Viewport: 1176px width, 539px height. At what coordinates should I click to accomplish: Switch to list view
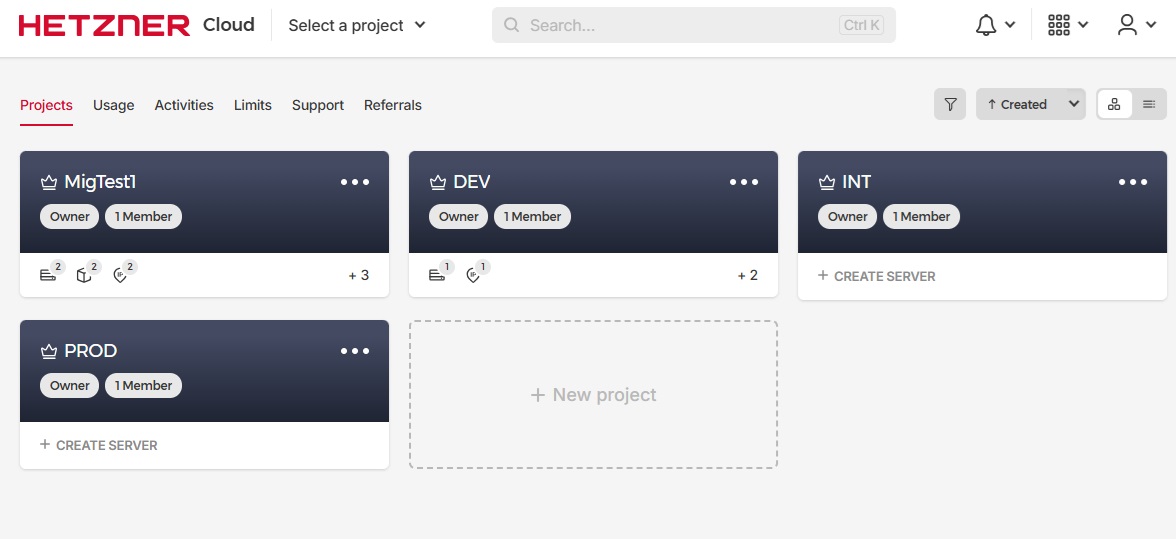[1148, 104]
